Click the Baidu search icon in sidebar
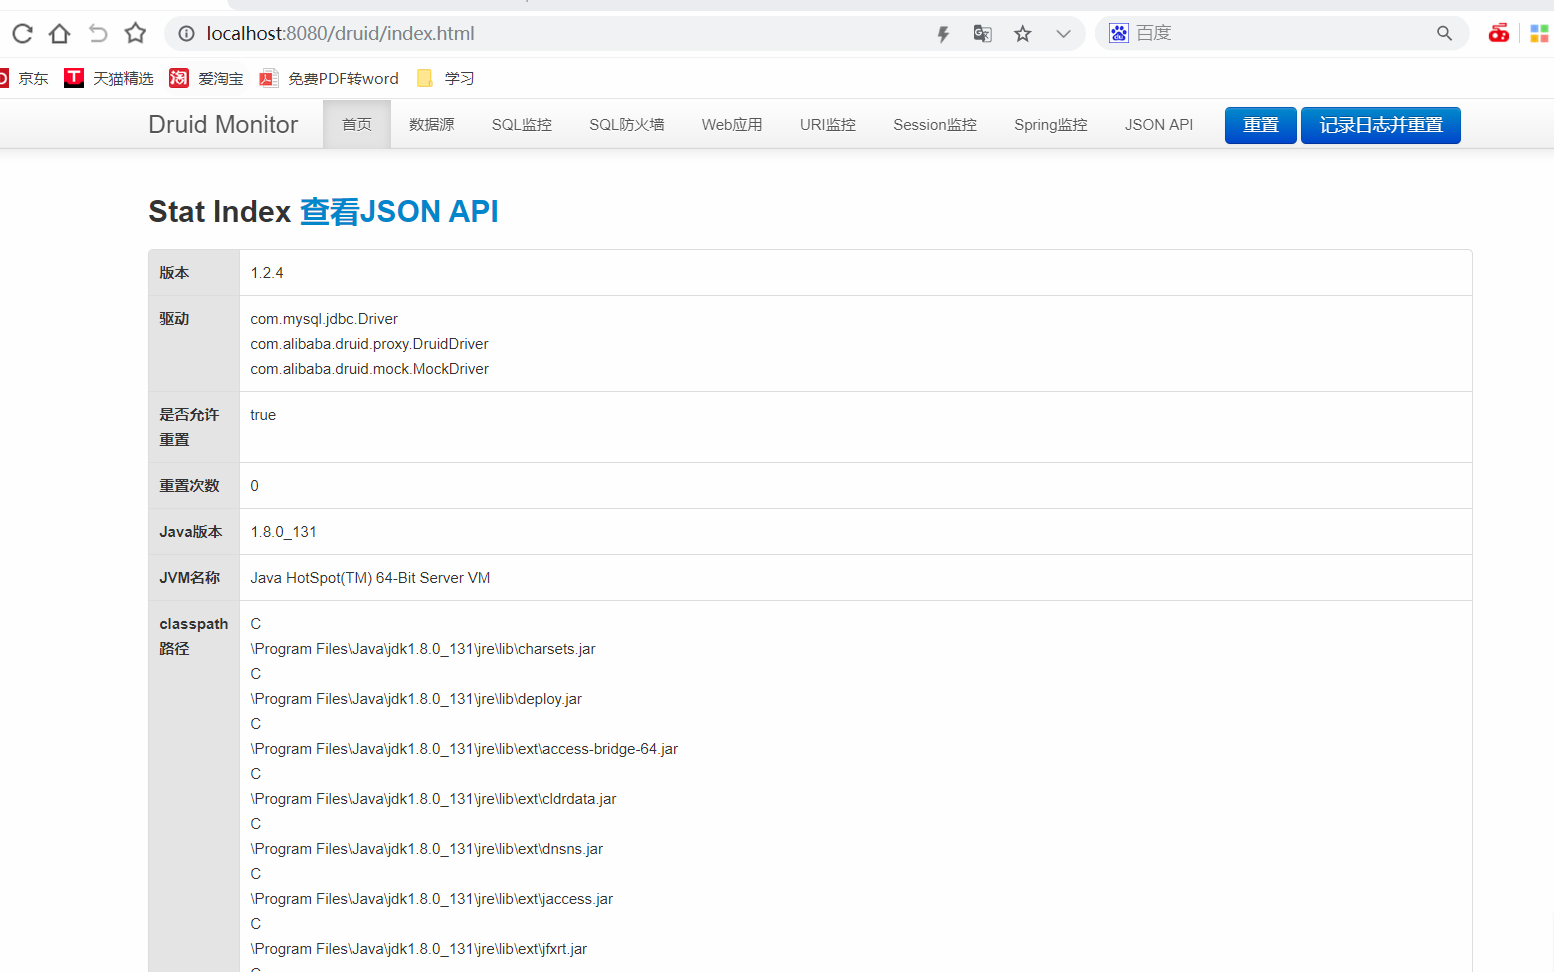This screenshot has height=972, width=1554. click(x=1118, y=32)
